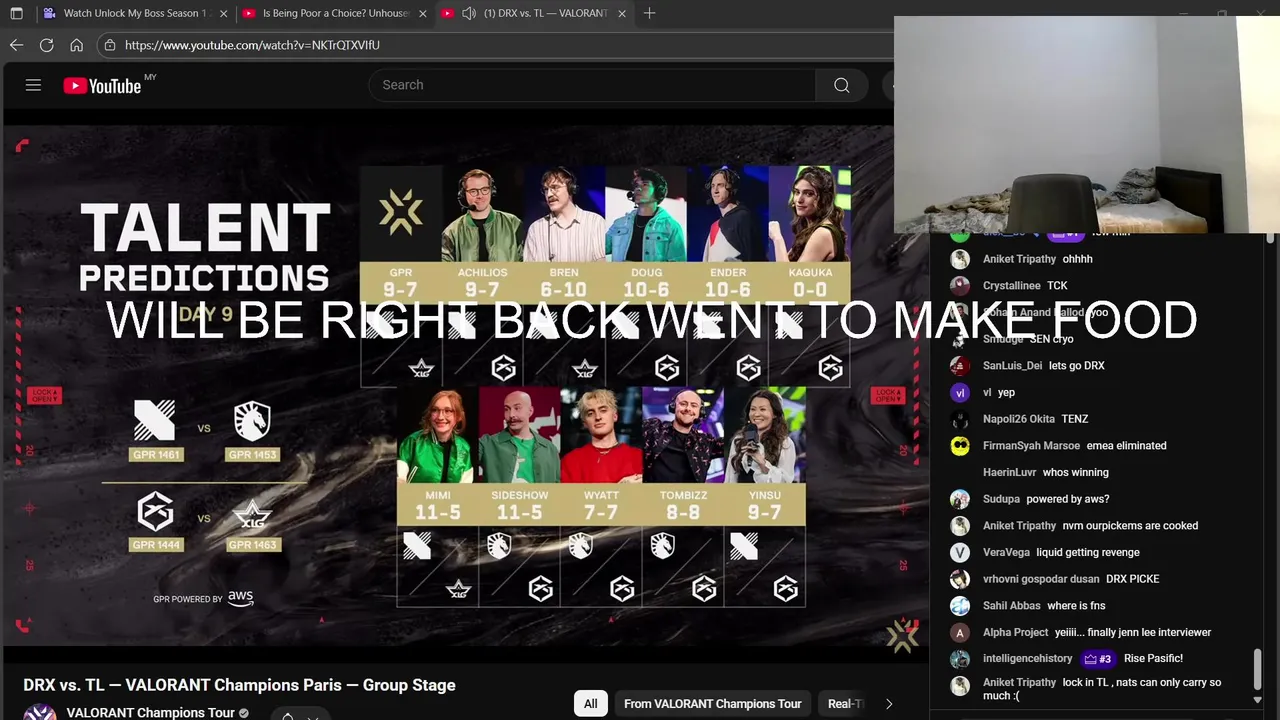The image size is (1280, 720).
Task: Click 'finally jenn lee interviewer' message
Action: [x=1133, y=633]
